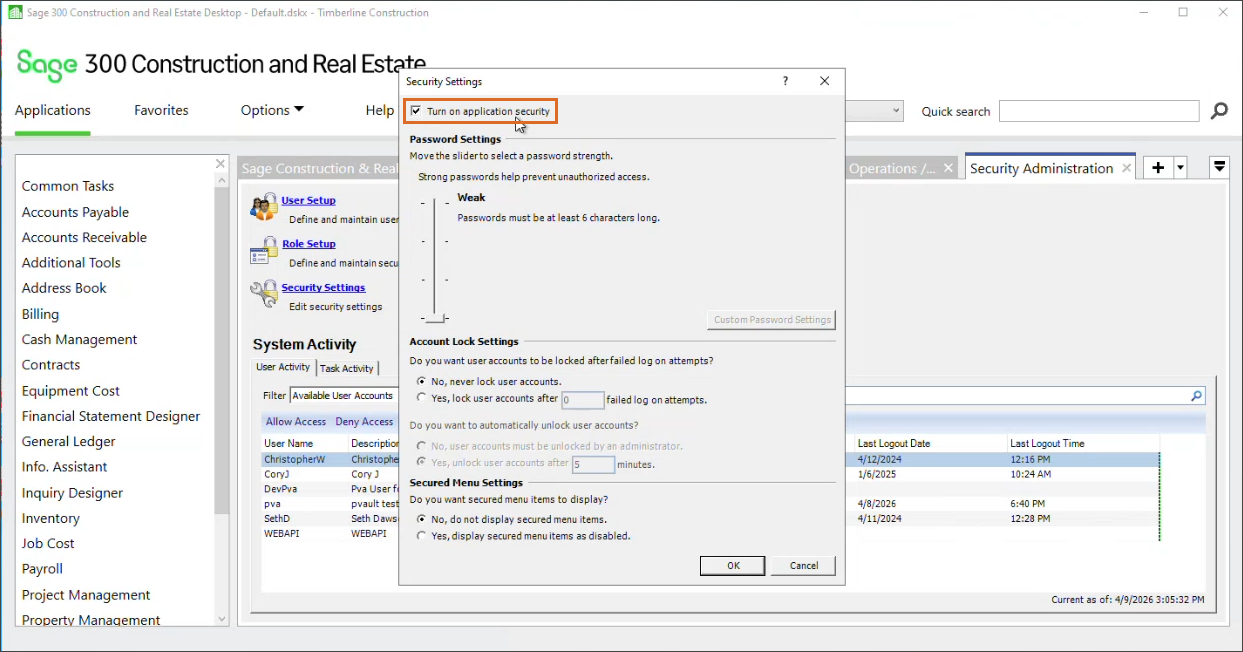This screenshot has width=1243, height=652.
Task: Click the unlock after minutes field
Action: [593, 464]
